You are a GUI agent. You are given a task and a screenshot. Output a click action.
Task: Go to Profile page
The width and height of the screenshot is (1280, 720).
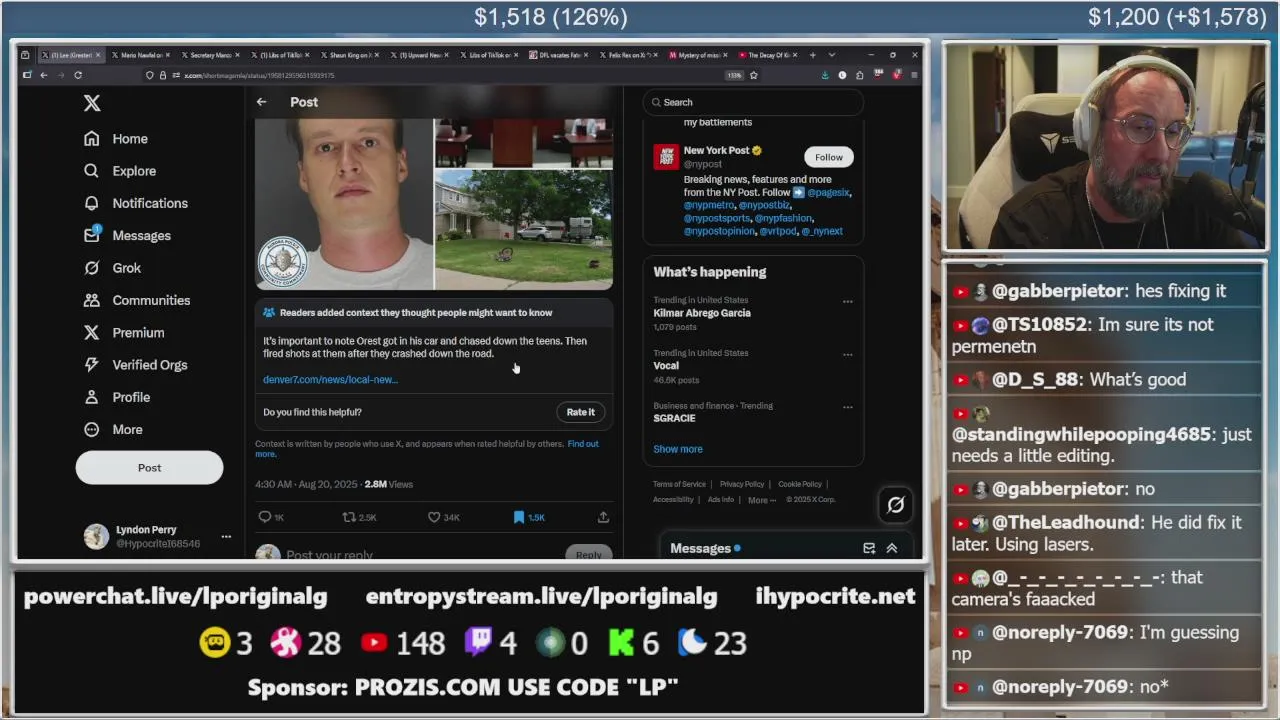(x=117, y=397)
